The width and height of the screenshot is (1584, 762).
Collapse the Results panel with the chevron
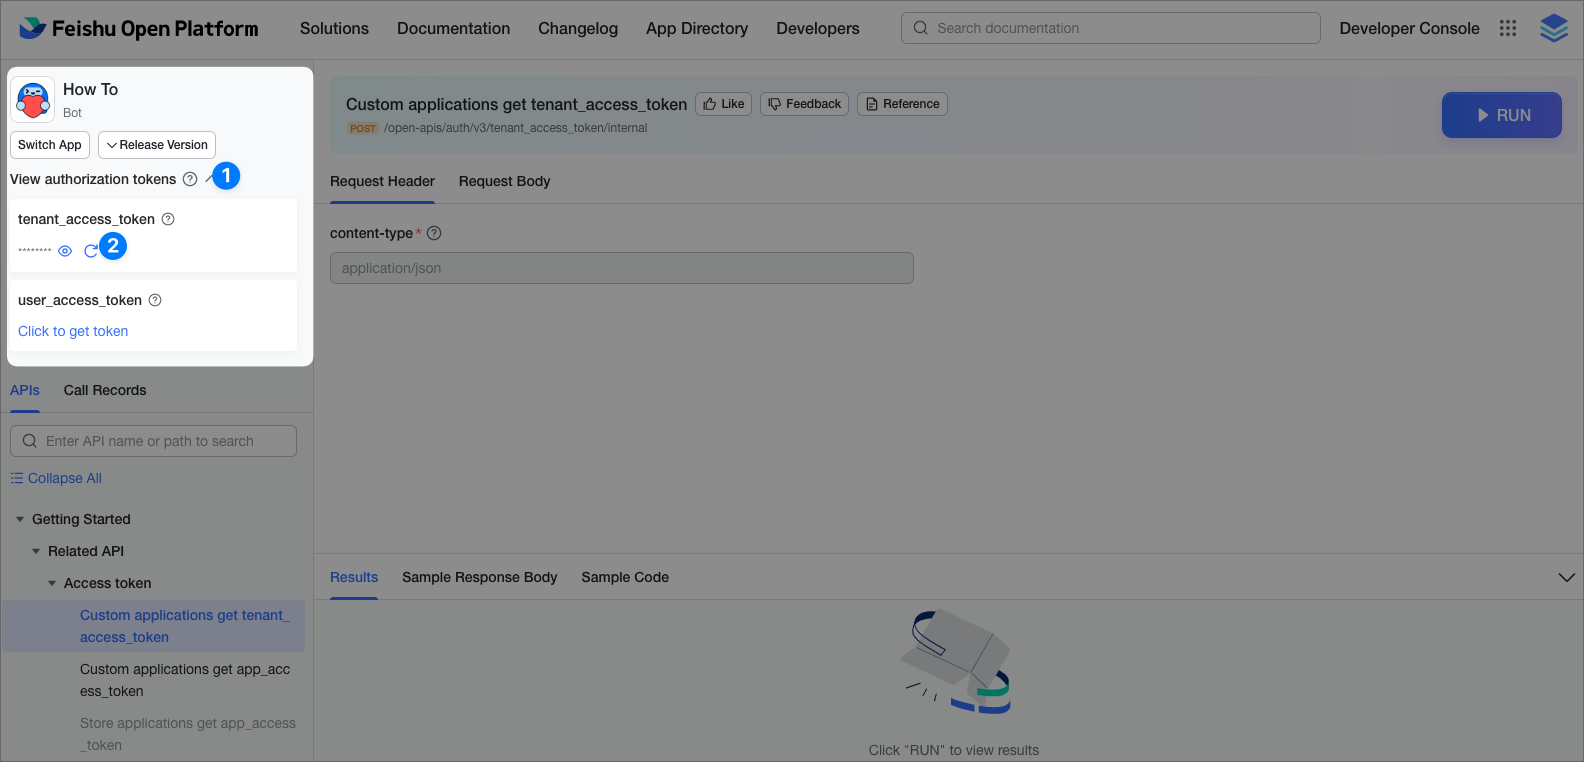(x=1567, y=578)
